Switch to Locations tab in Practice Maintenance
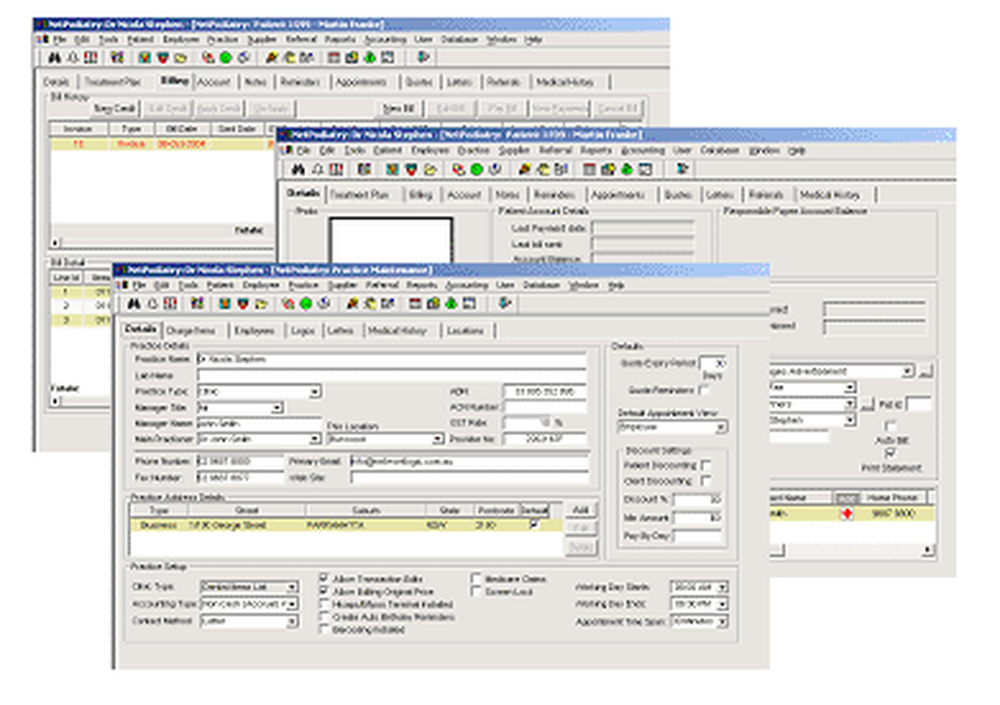This screenshot has height=705, width=1000. tap(465, 330)
